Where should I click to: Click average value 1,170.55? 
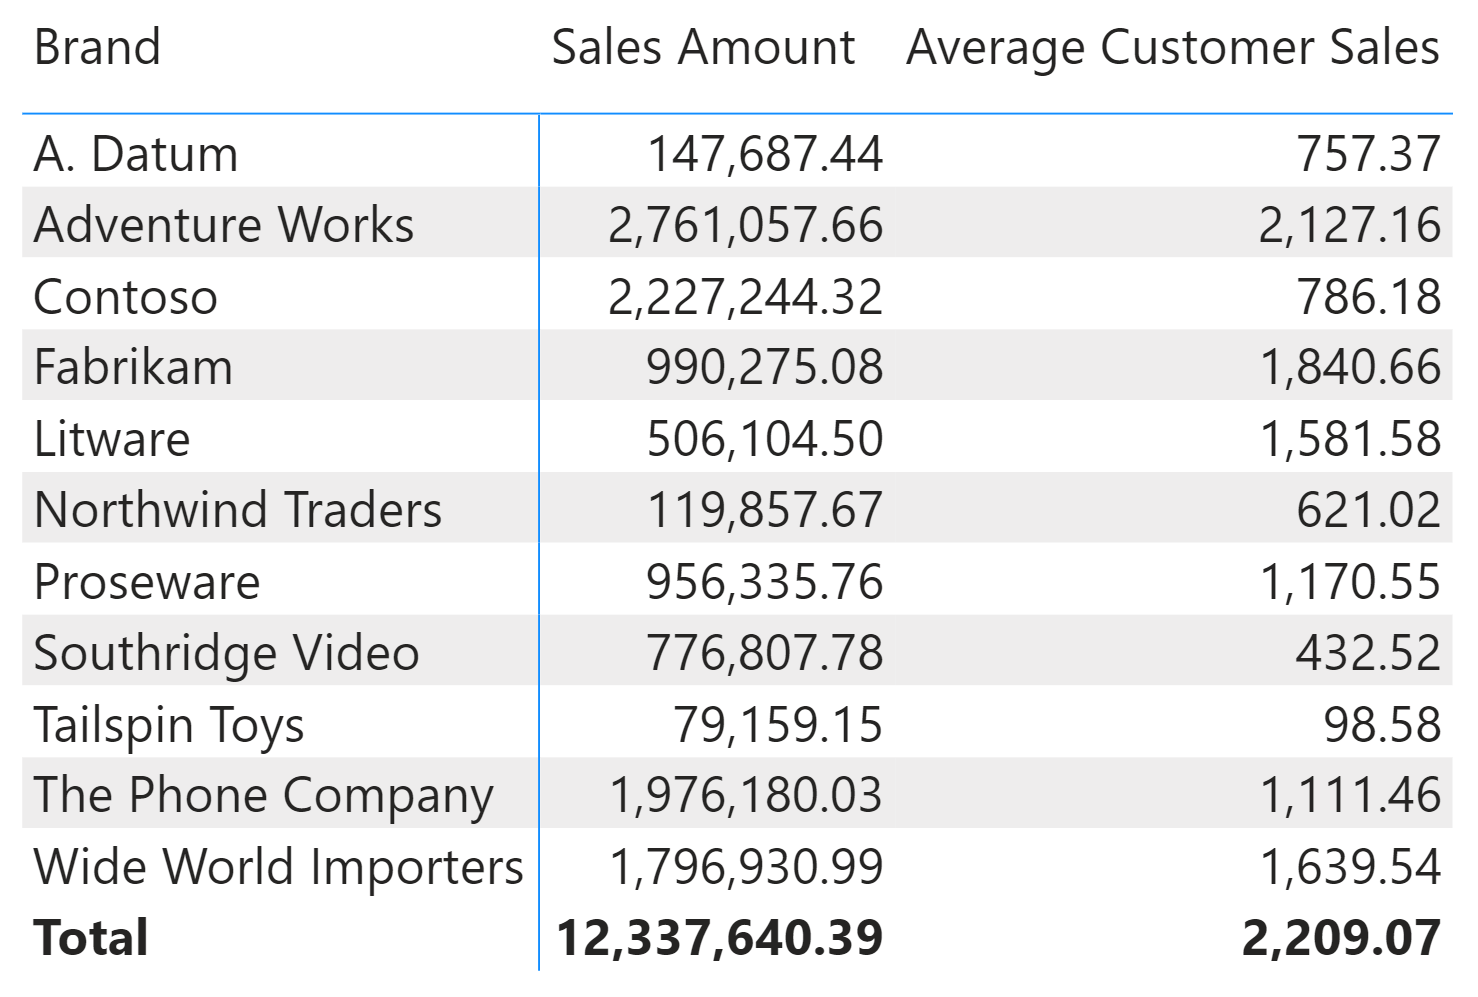1350,581
